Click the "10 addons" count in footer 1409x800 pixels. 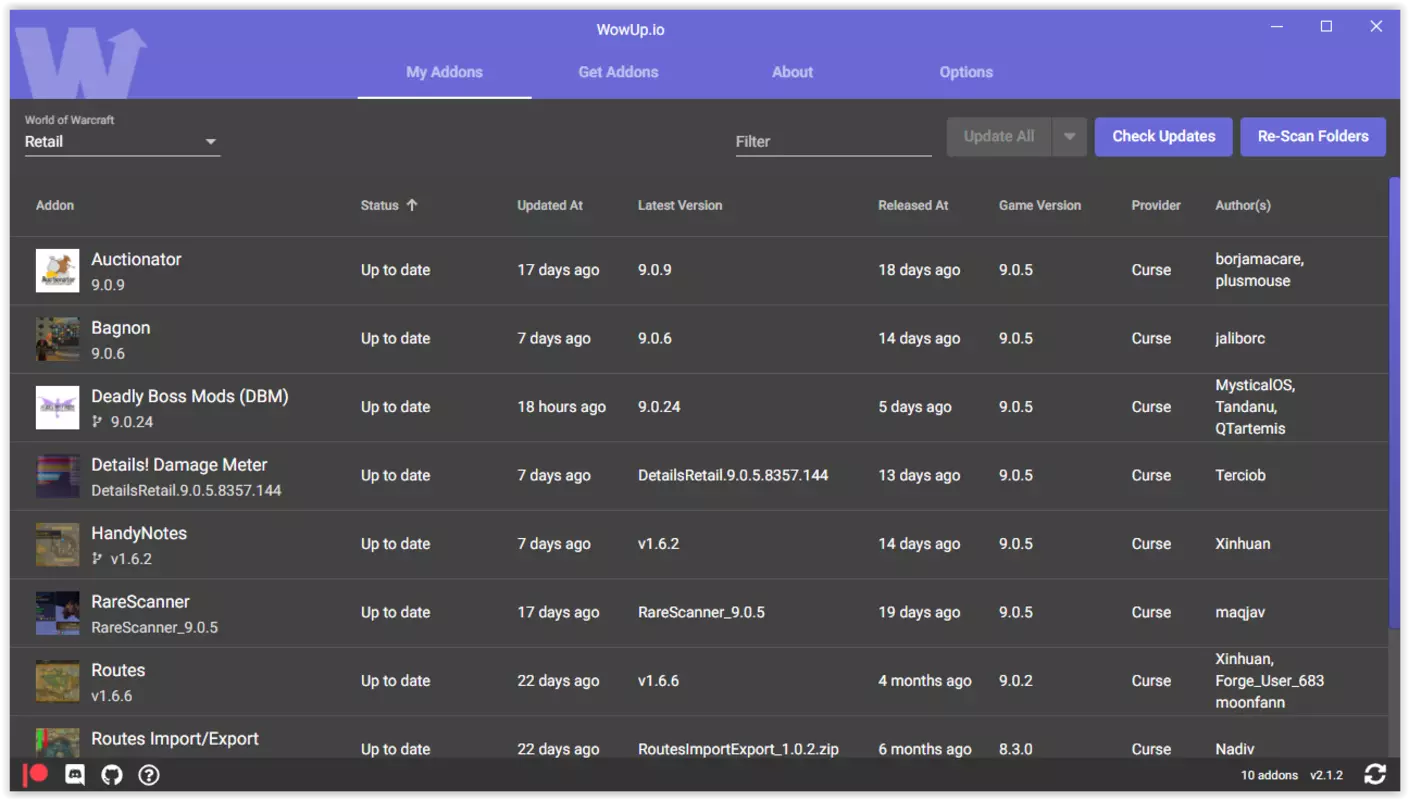pos(1269,775)
